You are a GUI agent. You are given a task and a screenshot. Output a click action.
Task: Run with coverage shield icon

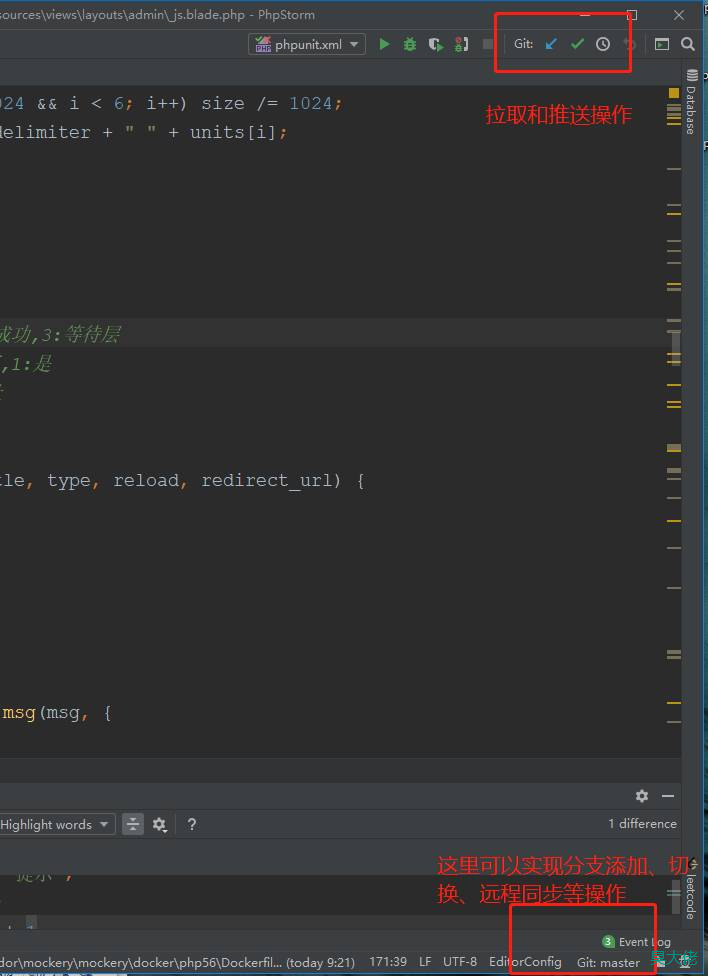[436, 44]
